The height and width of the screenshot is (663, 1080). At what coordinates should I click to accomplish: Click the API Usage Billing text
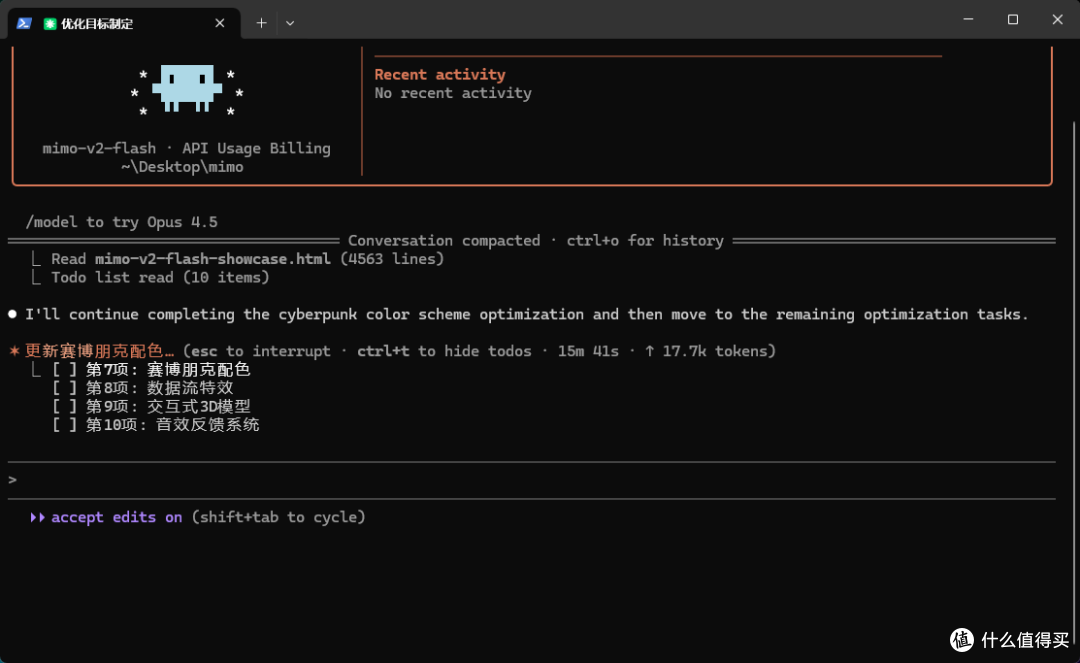point(256,148)
